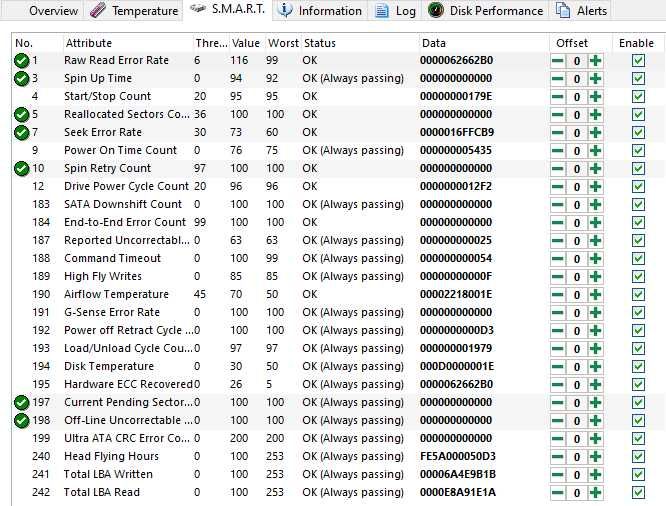Viewport: 666px width, 506px height.
Task: Open the Temperature tab
Action: pos(134,10)
